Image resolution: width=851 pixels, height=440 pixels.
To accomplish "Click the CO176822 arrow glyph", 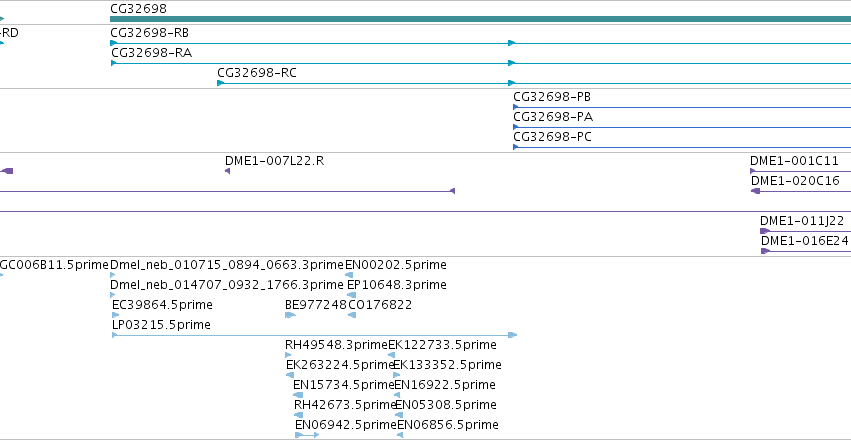I will coord(352,315).
